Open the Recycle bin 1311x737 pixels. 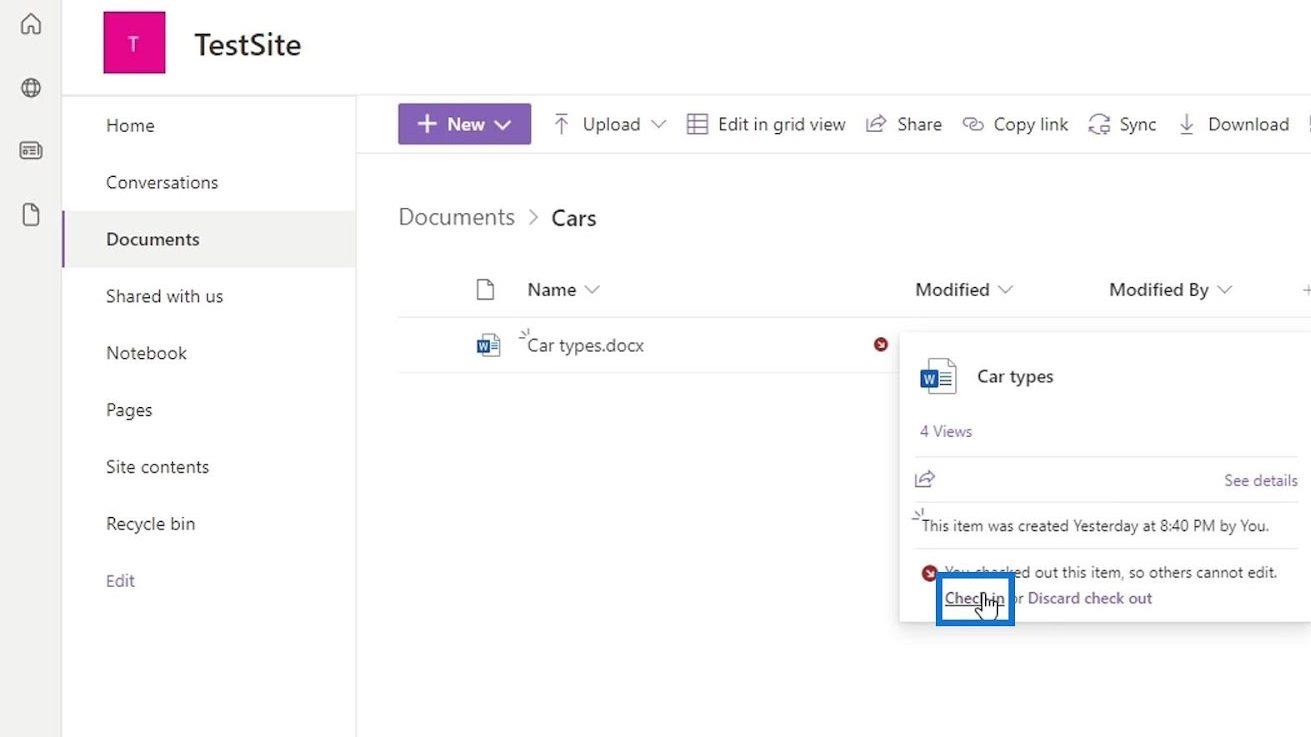pyautogui.click(x=151, y=524)
